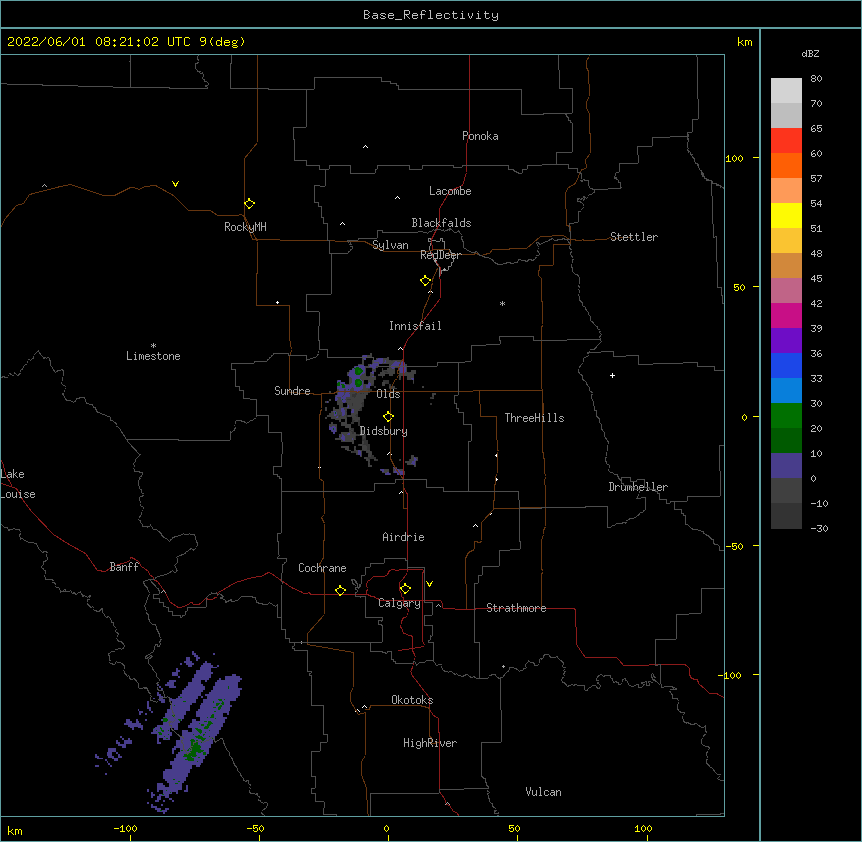Select the Okotoks label
This screenshot has width=862, height=842.
click(x=412, y=700)
